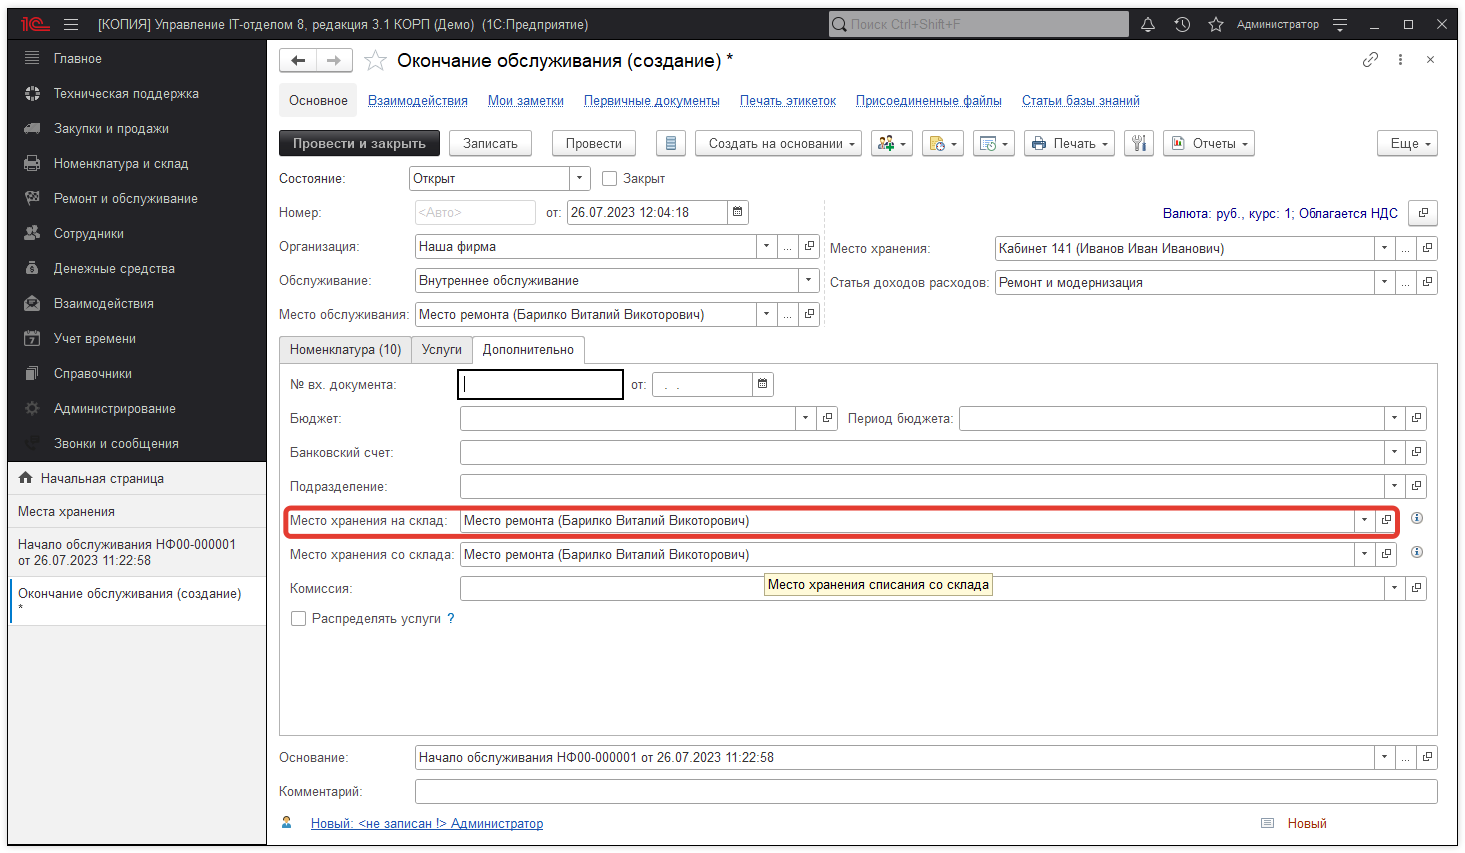Open history clock icon in title bar
The height and width of the screenshot is (853, 1465).
point(1182,24)
